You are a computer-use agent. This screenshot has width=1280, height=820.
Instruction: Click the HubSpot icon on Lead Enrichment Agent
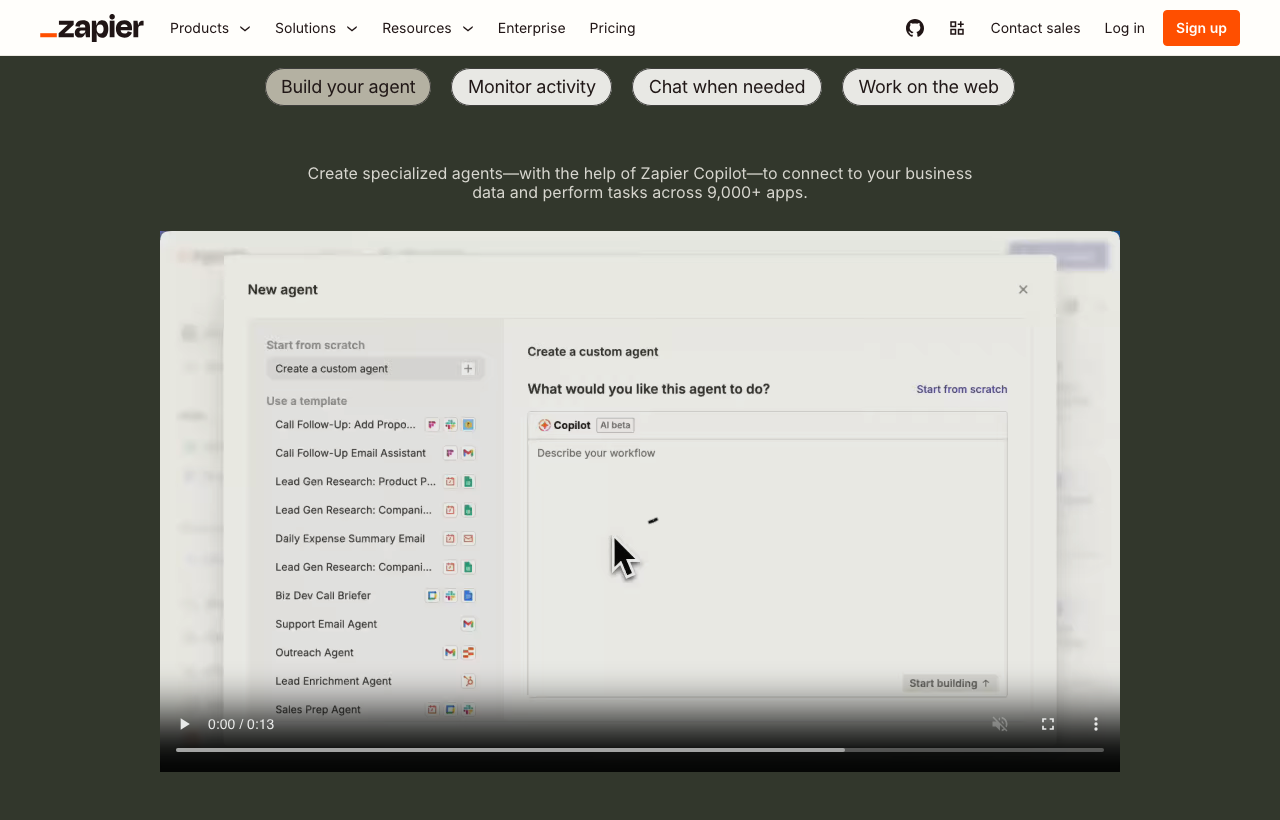(x=468, y=681)
